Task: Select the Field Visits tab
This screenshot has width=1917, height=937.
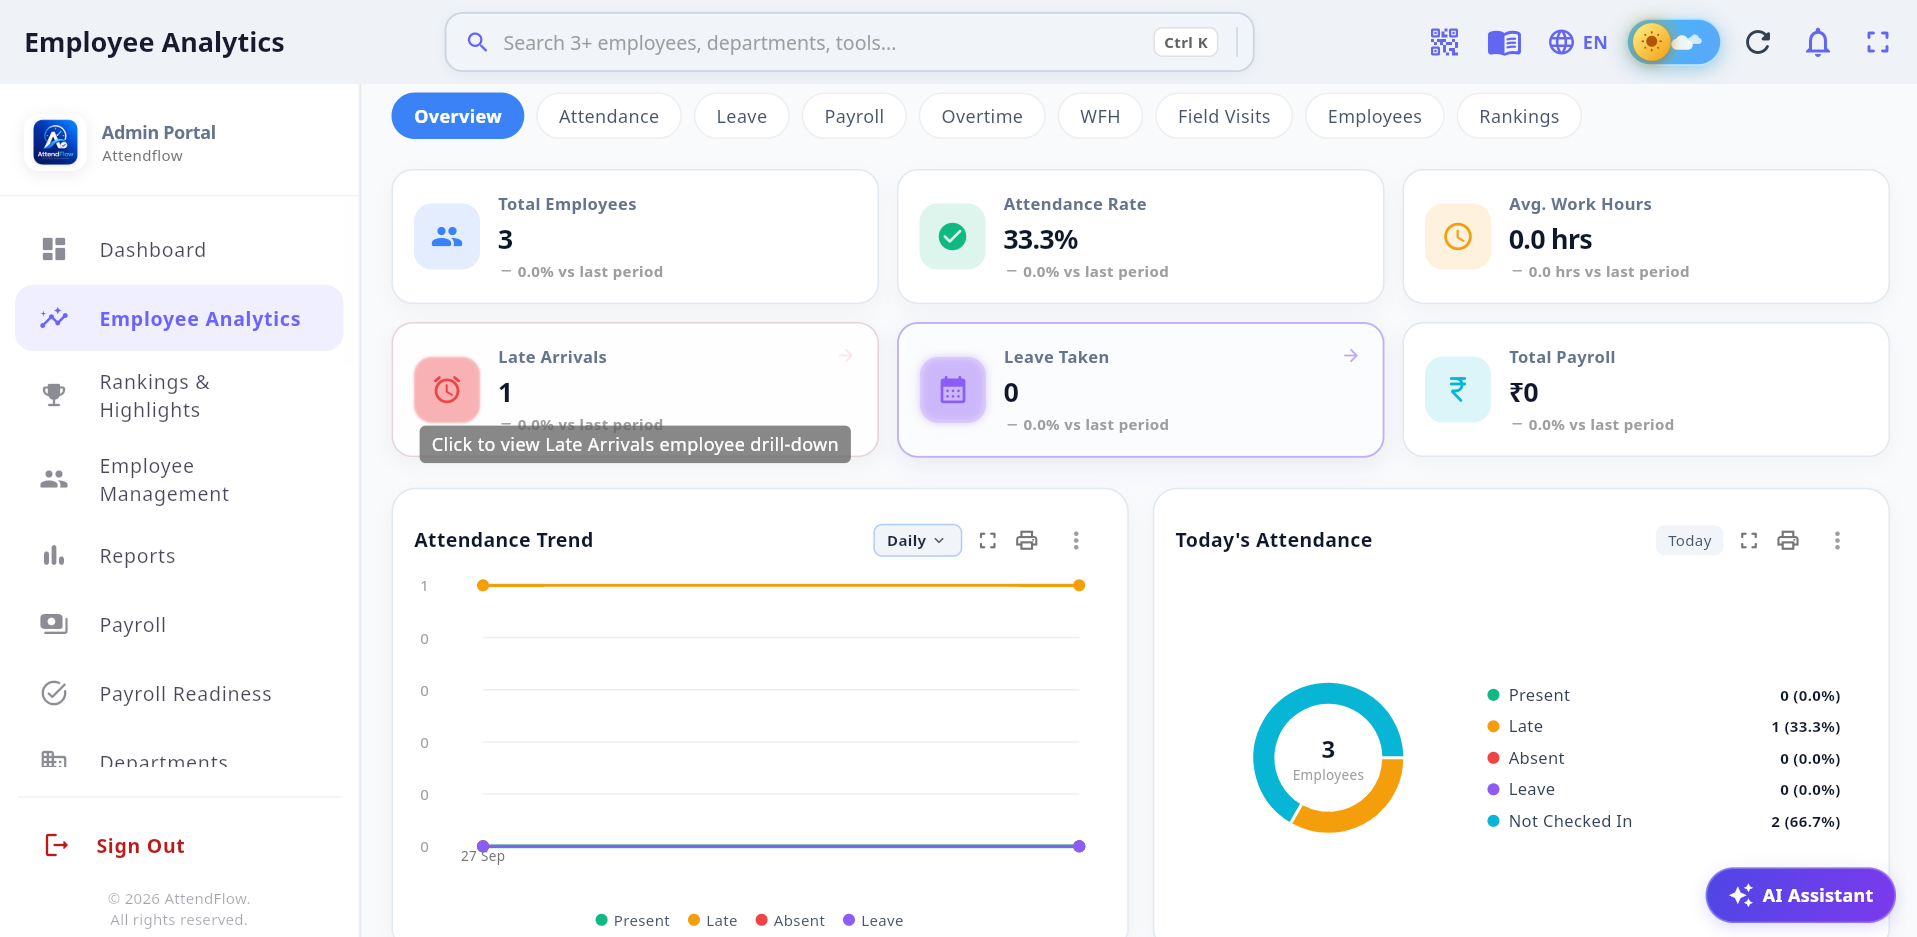Action: (x=1224, y=116)
